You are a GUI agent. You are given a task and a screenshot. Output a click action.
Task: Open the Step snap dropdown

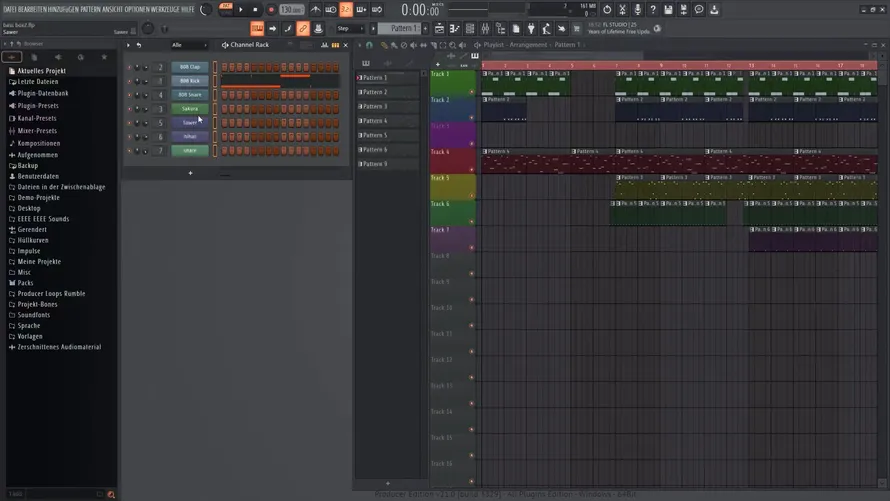[350, 28]
